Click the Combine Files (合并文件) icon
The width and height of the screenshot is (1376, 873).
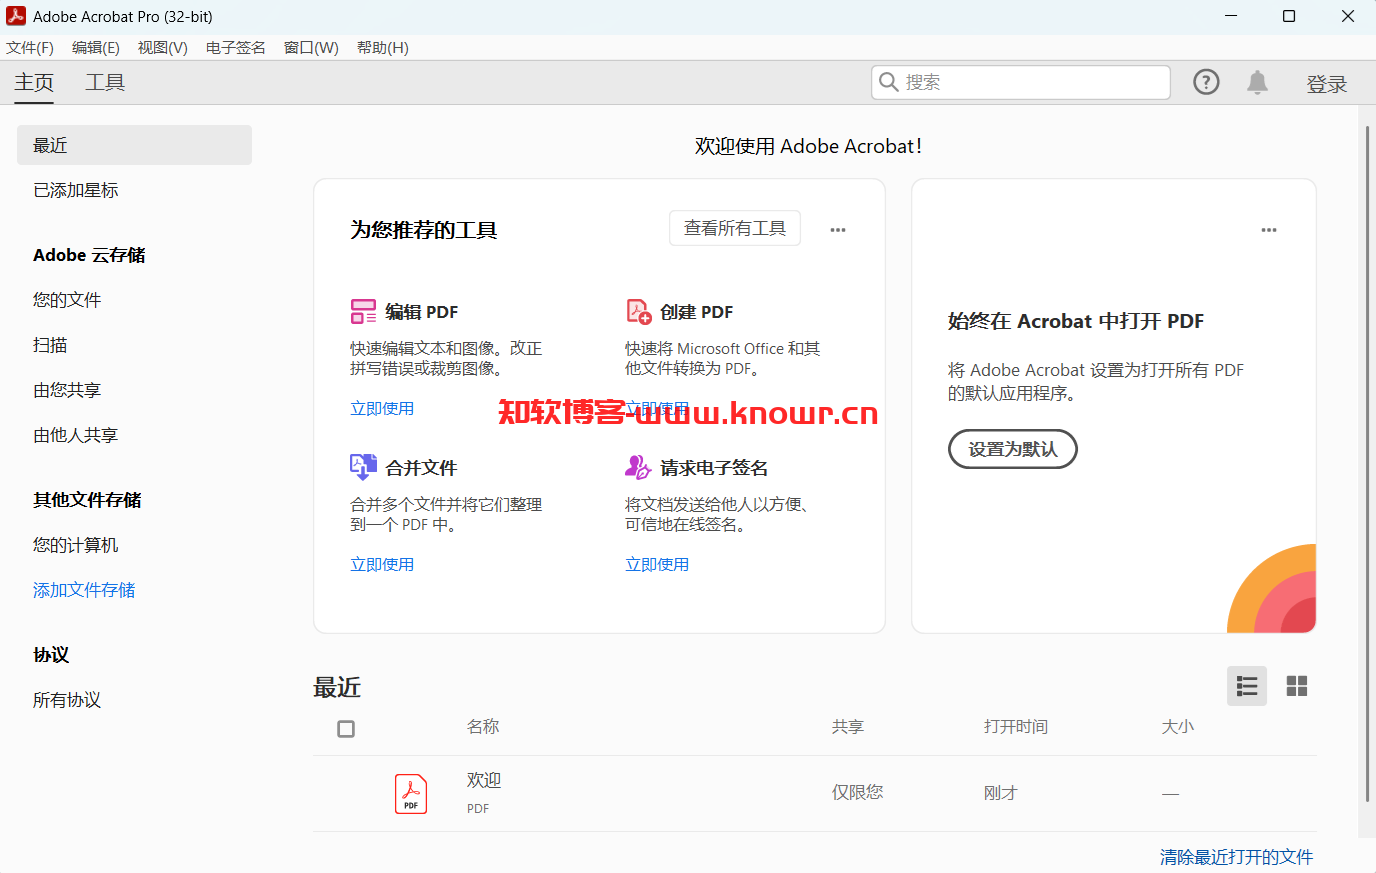point(363,467)
